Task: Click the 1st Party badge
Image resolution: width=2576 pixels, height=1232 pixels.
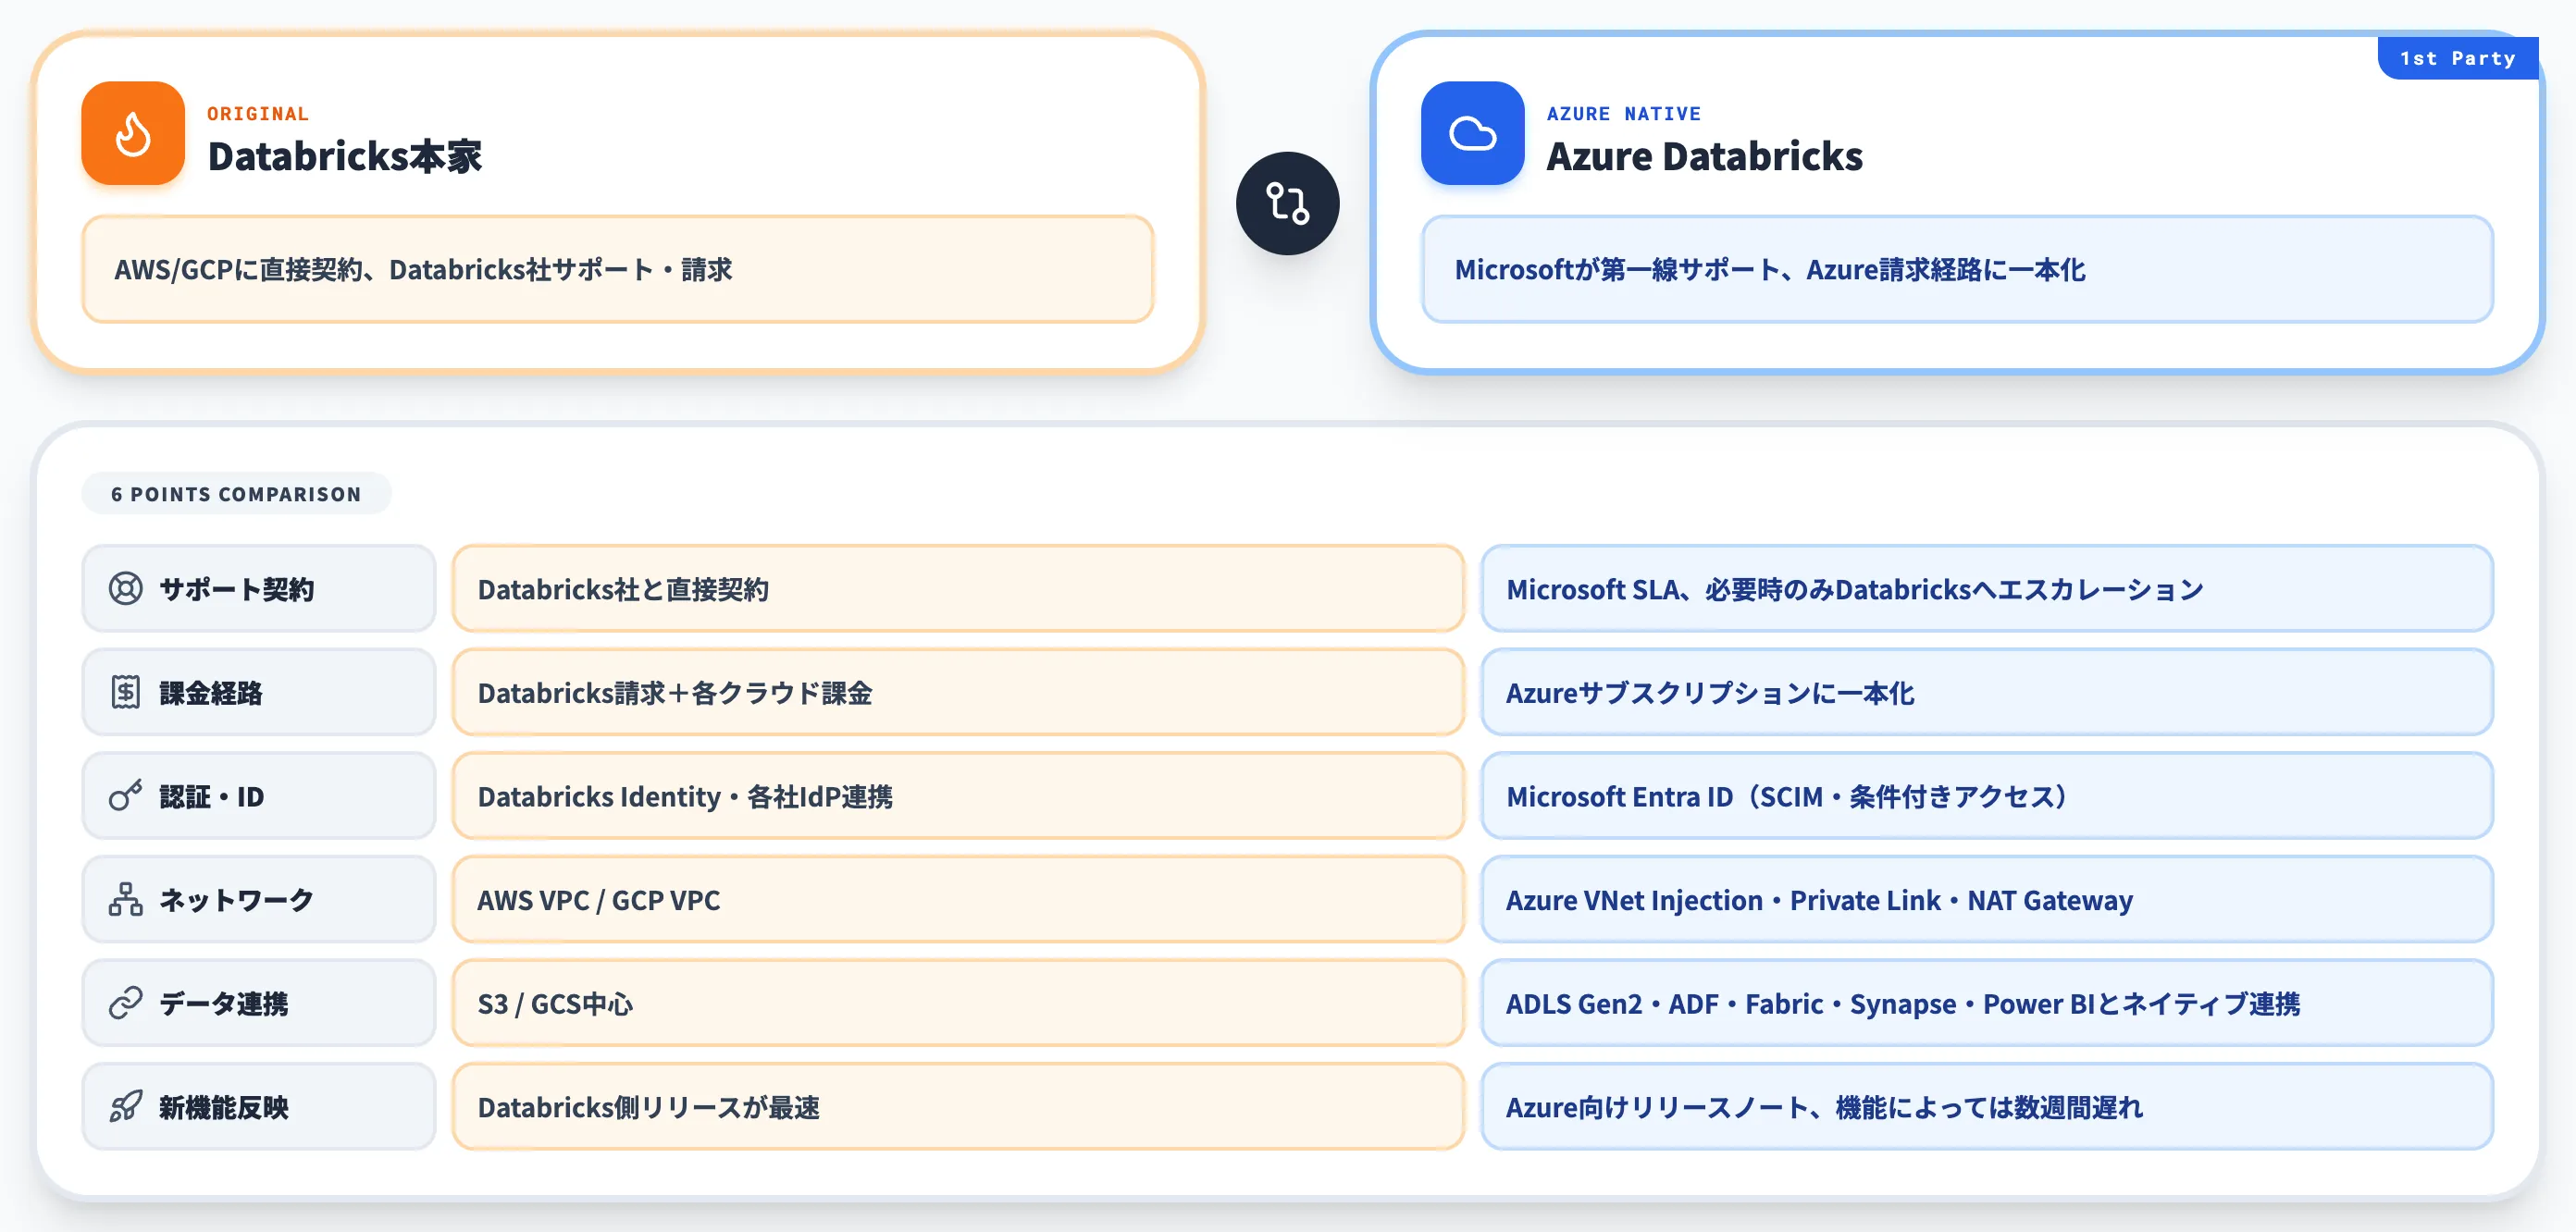Action: tap(2457, 58)
